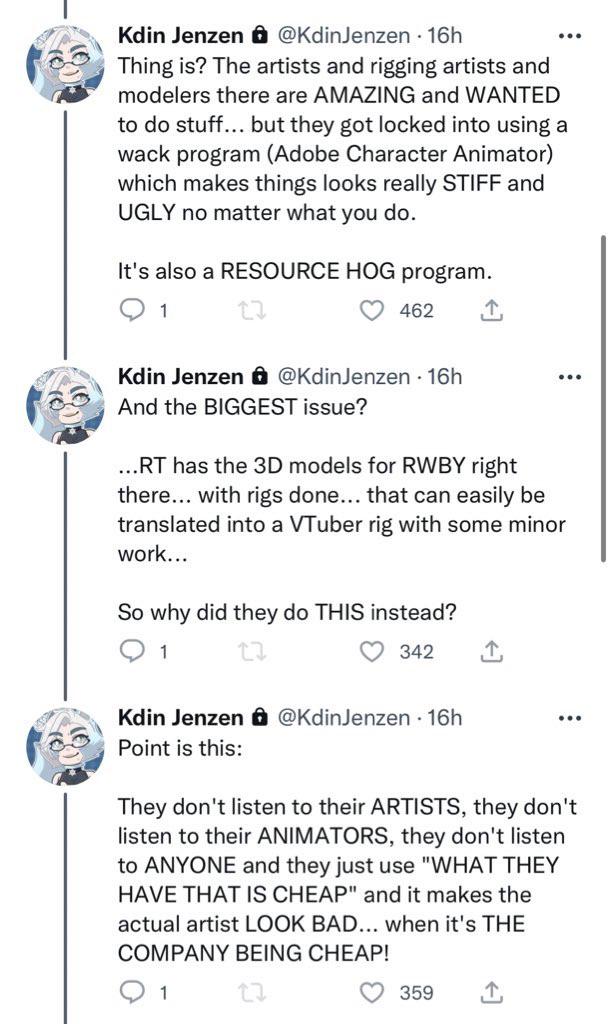This screenshot has height=1024, width=611.
Task: Click @KdinJenzen handle on second tweet
Action: (342, 377)
